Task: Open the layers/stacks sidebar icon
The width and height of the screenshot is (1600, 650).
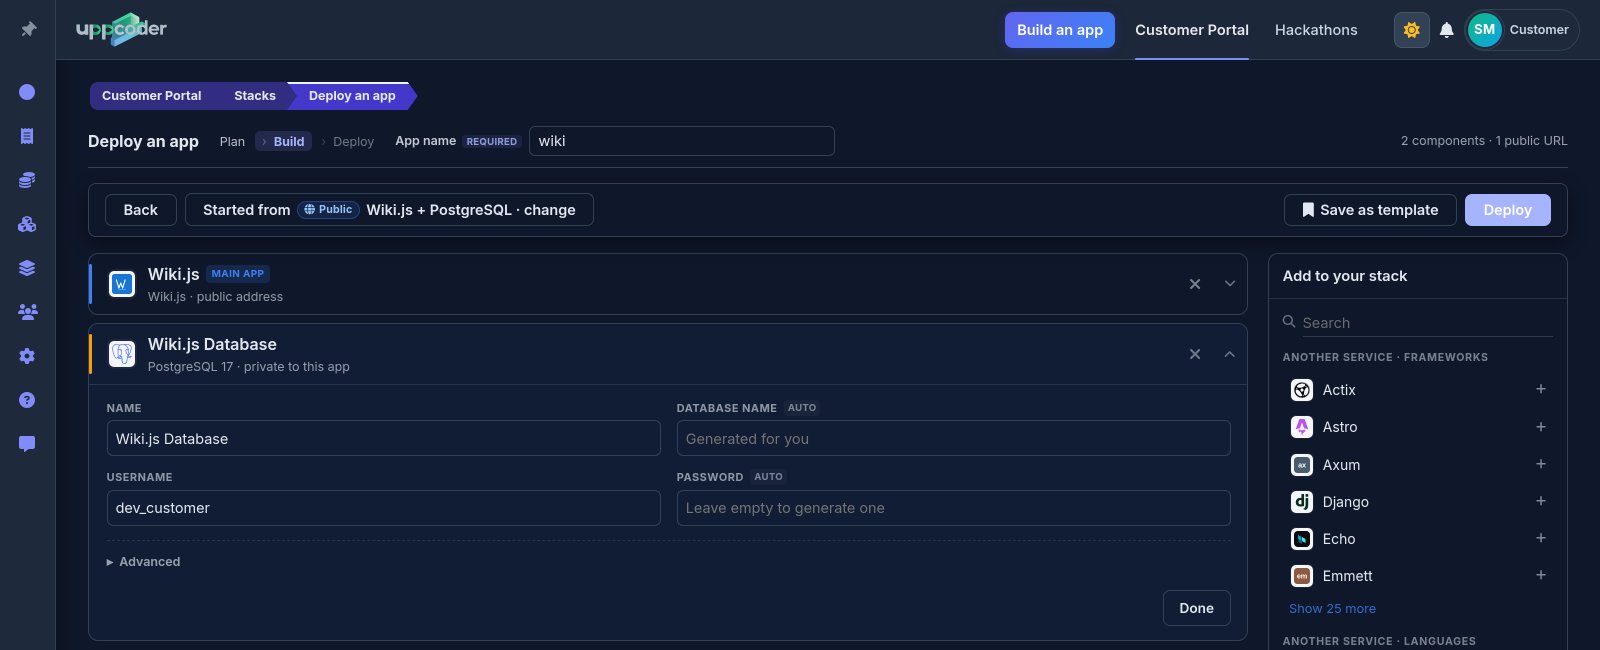Action: click(x=27, y=268)
